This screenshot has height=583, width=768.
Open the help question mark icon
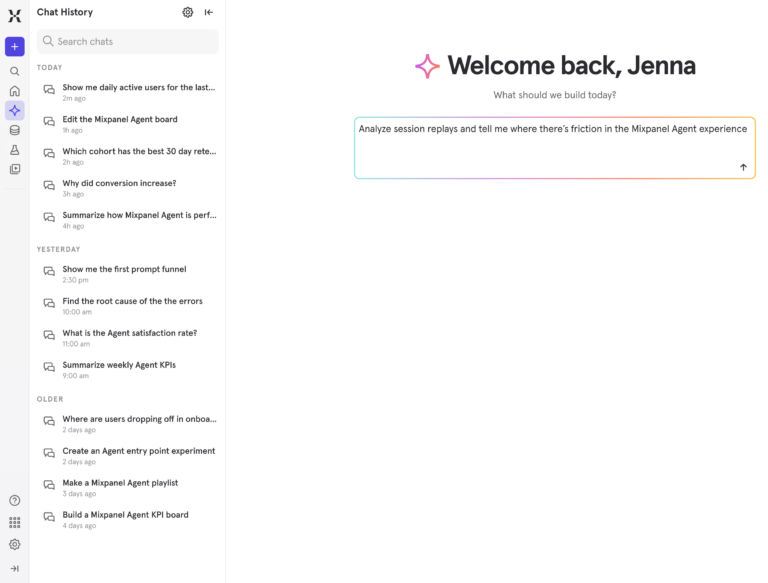coord(15,500)
